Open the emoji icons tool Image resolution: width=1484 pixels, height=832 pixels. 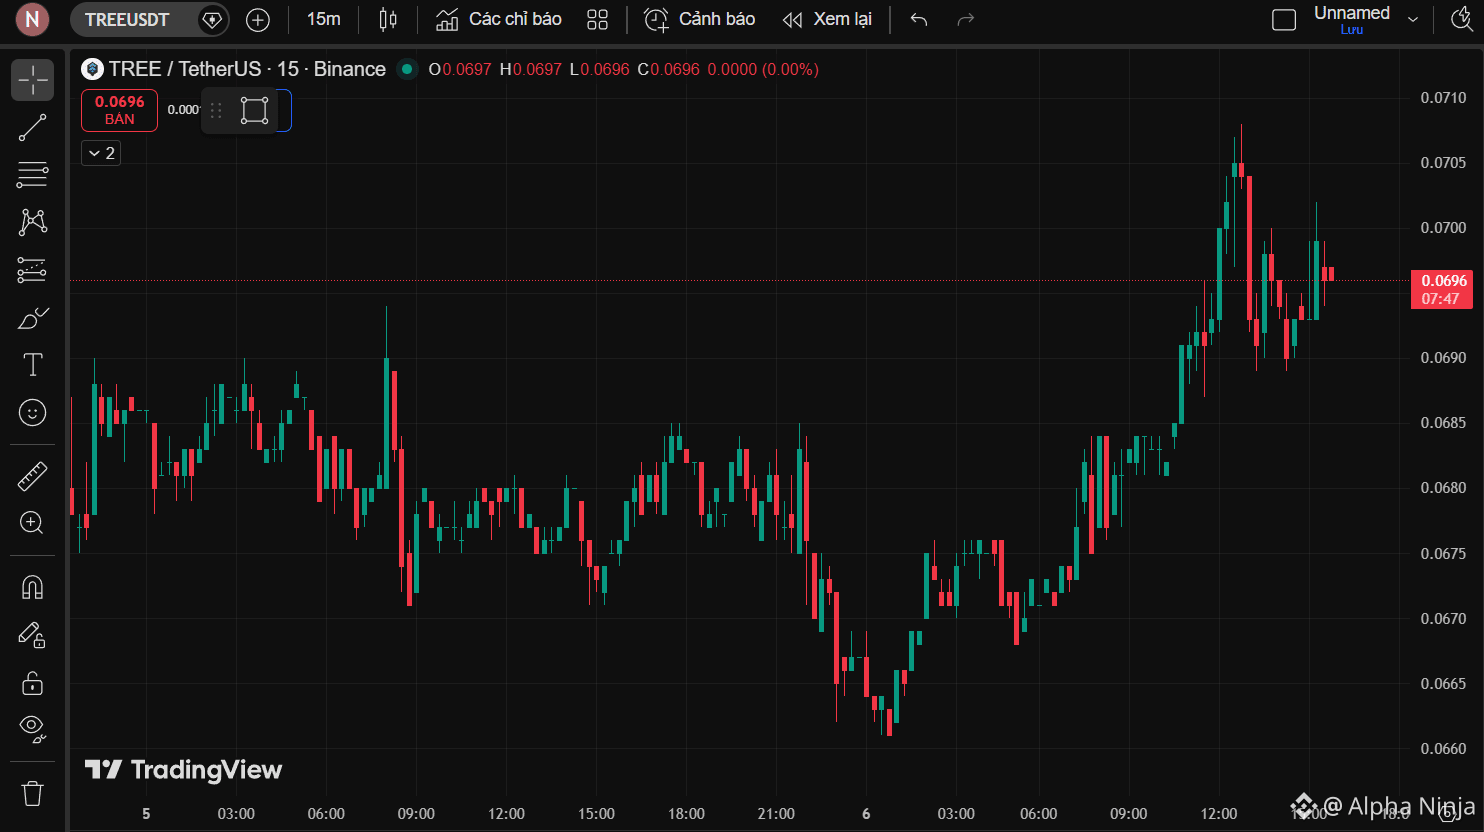pos(32,412)
